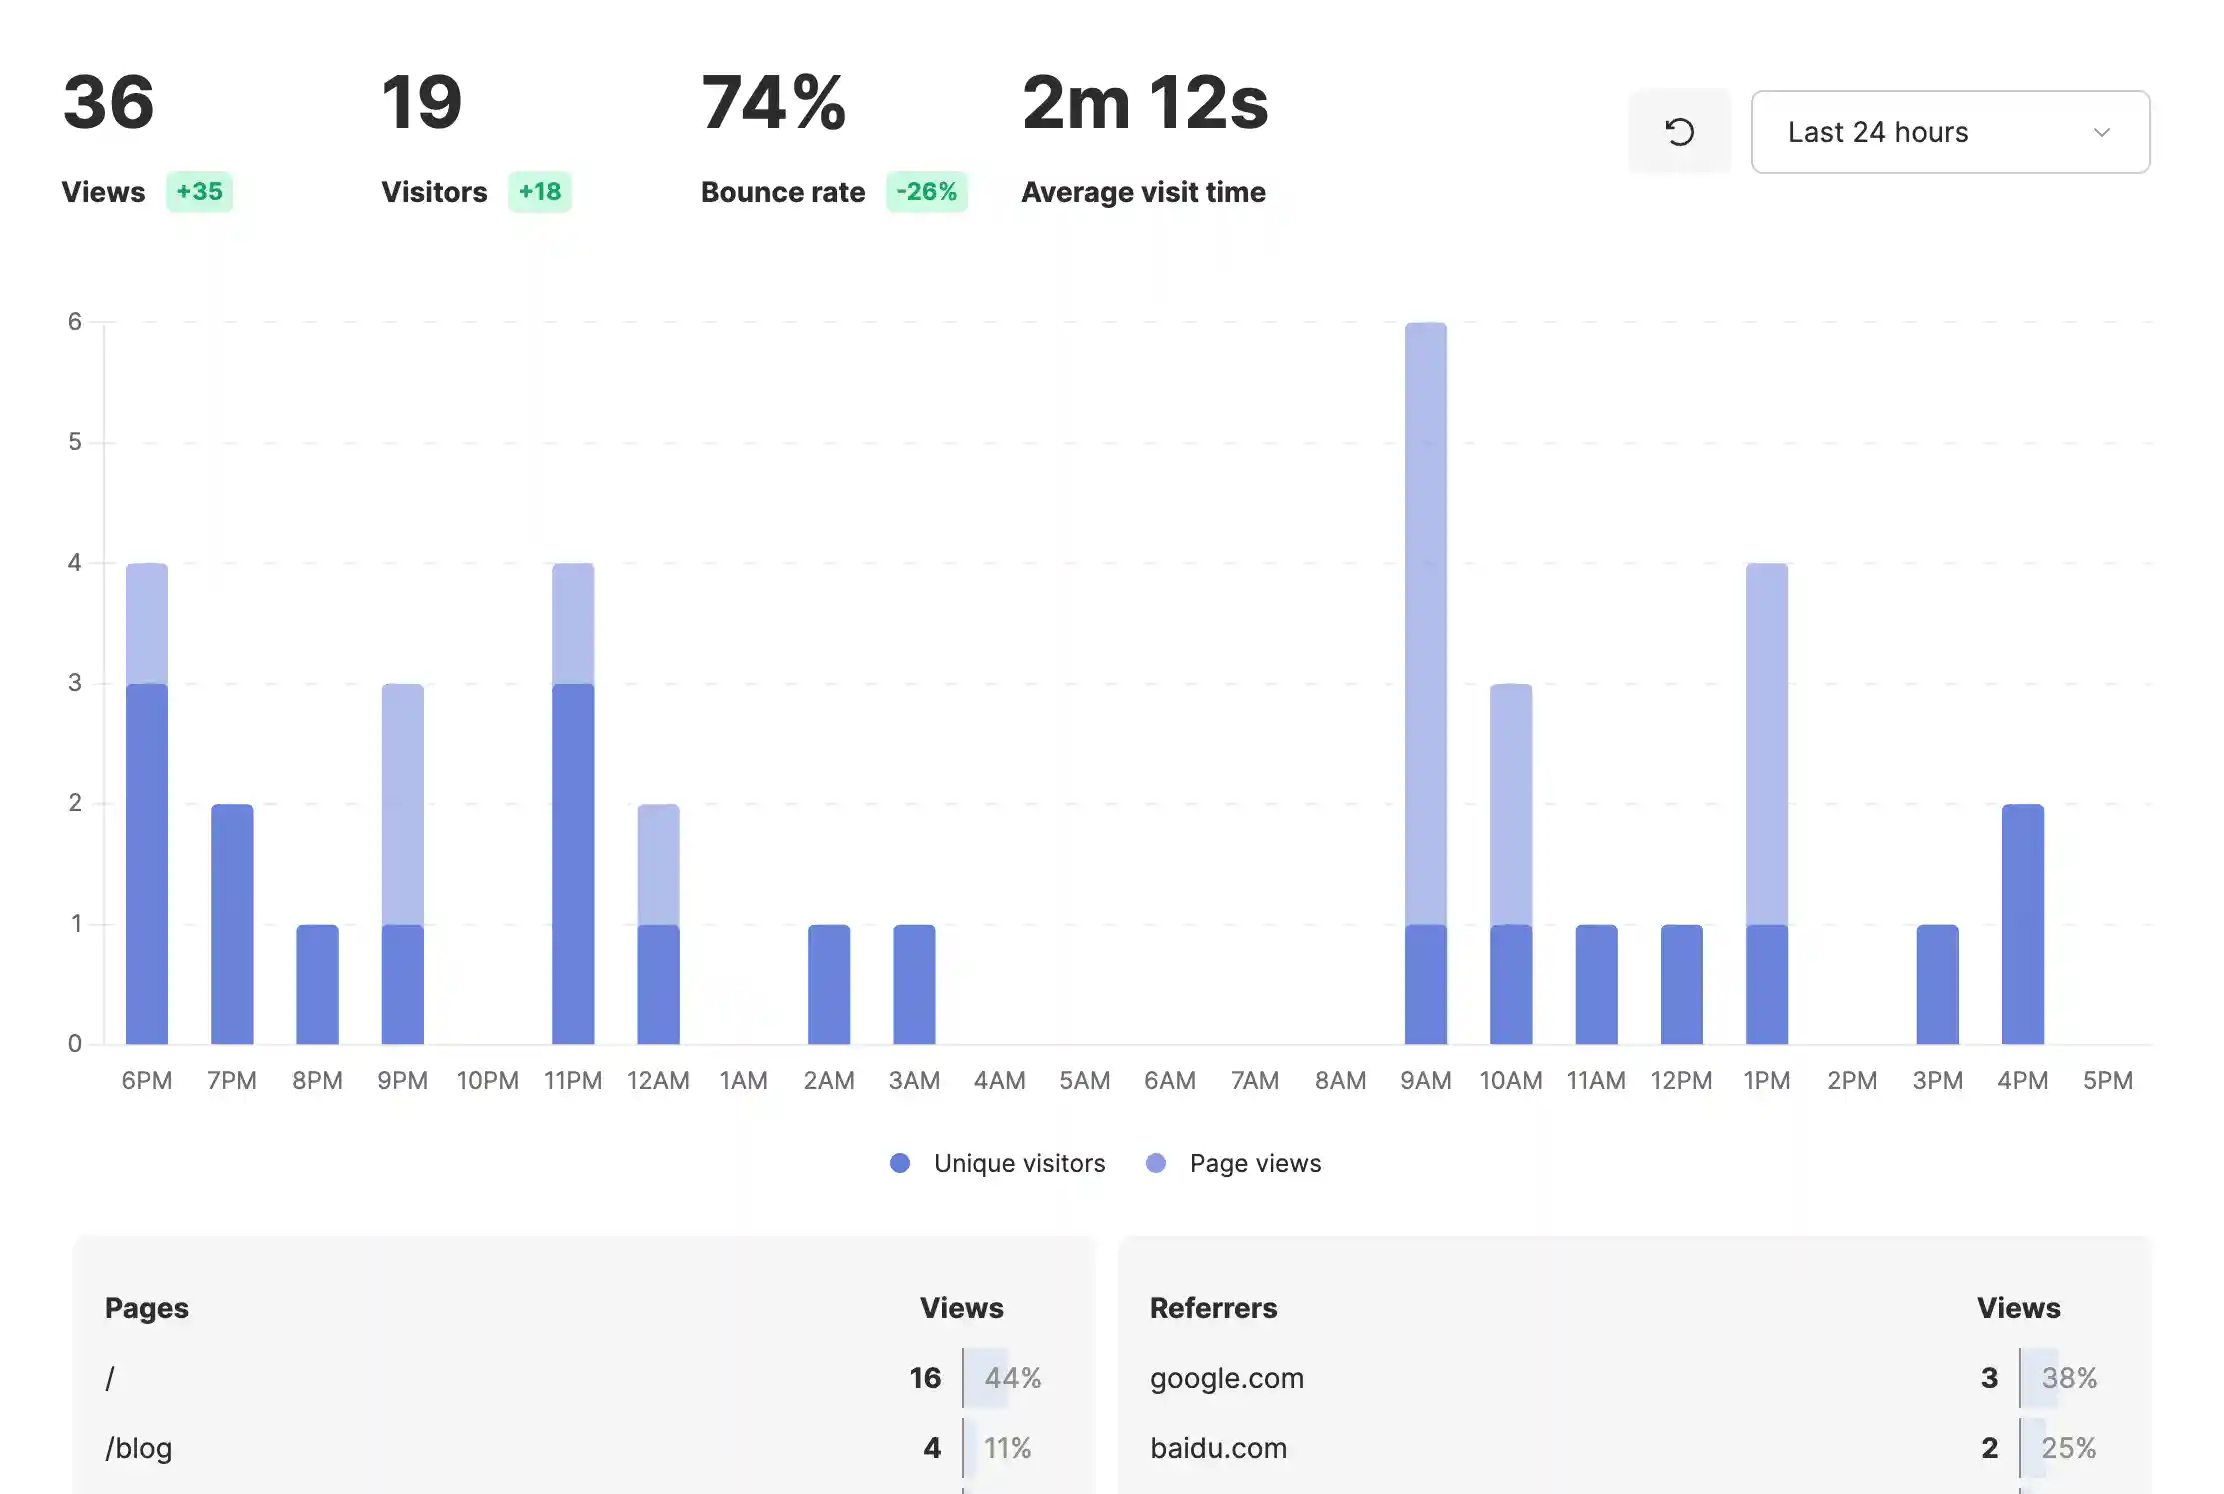Click the 6PM bar on the chart
Viewport: 2224px width, 1494px height.
(x=147, y=800)
